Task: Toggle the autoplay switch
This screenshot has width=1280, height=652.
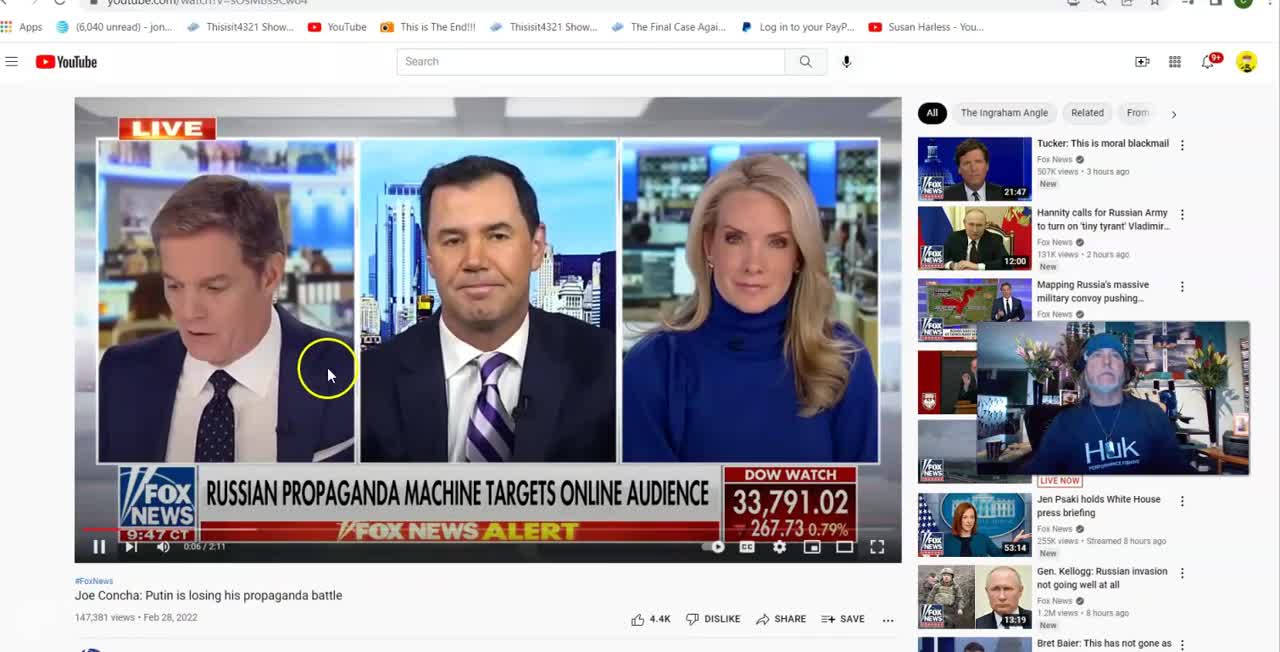Action: pyautogui.click(x=713, y=547)
